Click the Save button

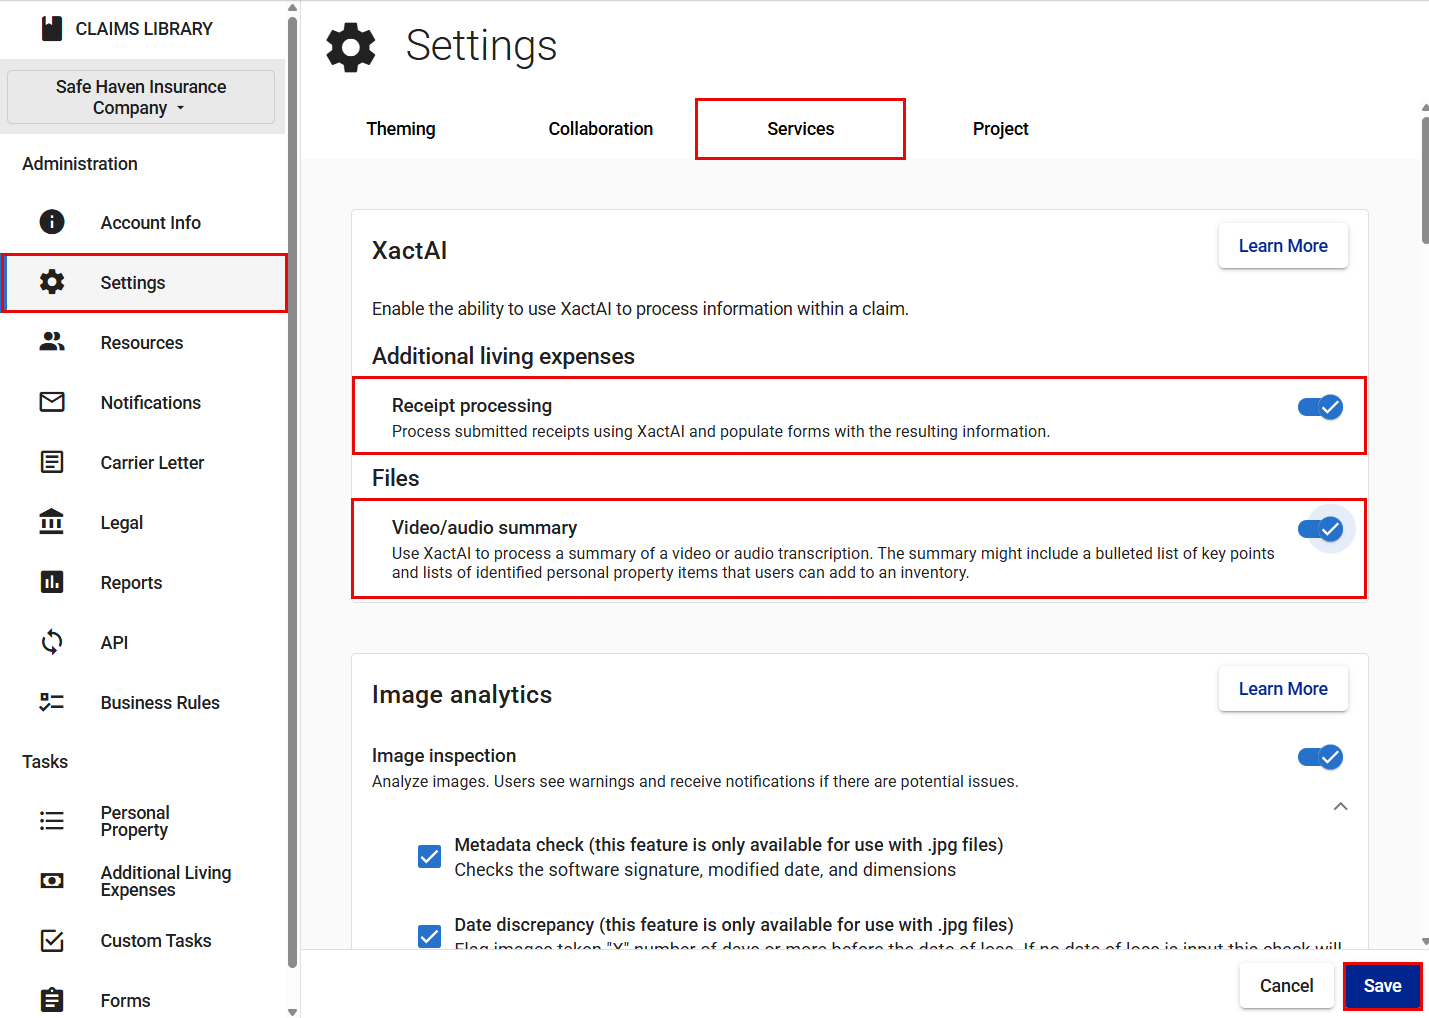tap(1382, 986)
